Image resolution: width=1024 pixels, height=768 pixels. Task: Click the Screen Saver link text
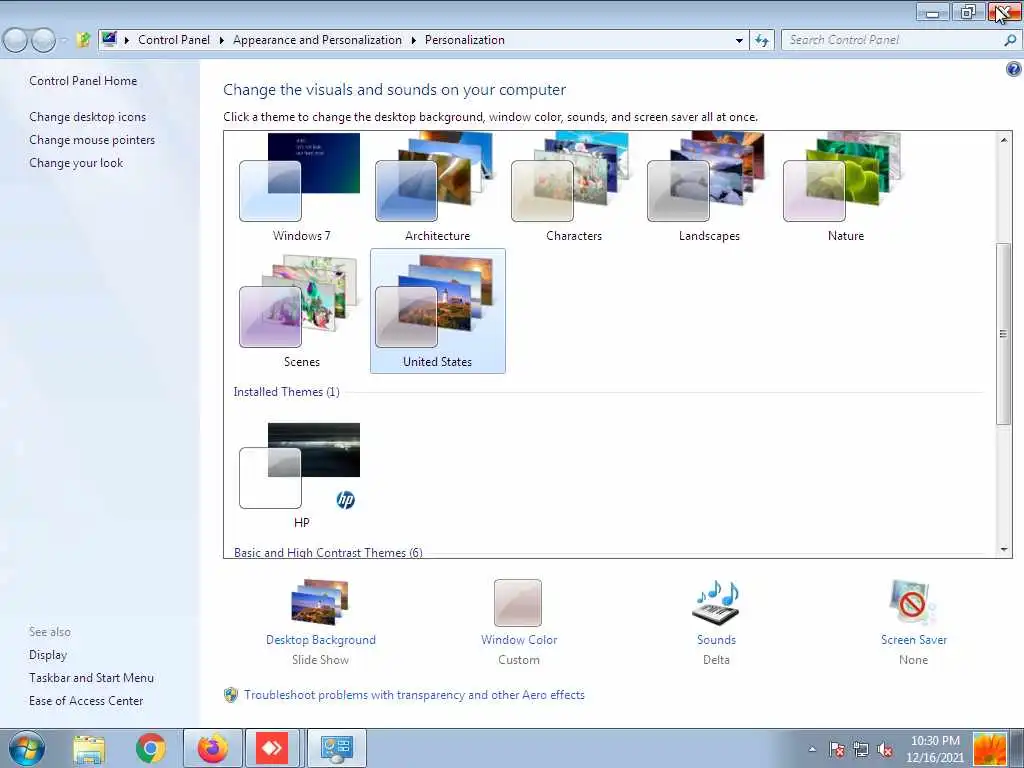(x=914, y=640)
